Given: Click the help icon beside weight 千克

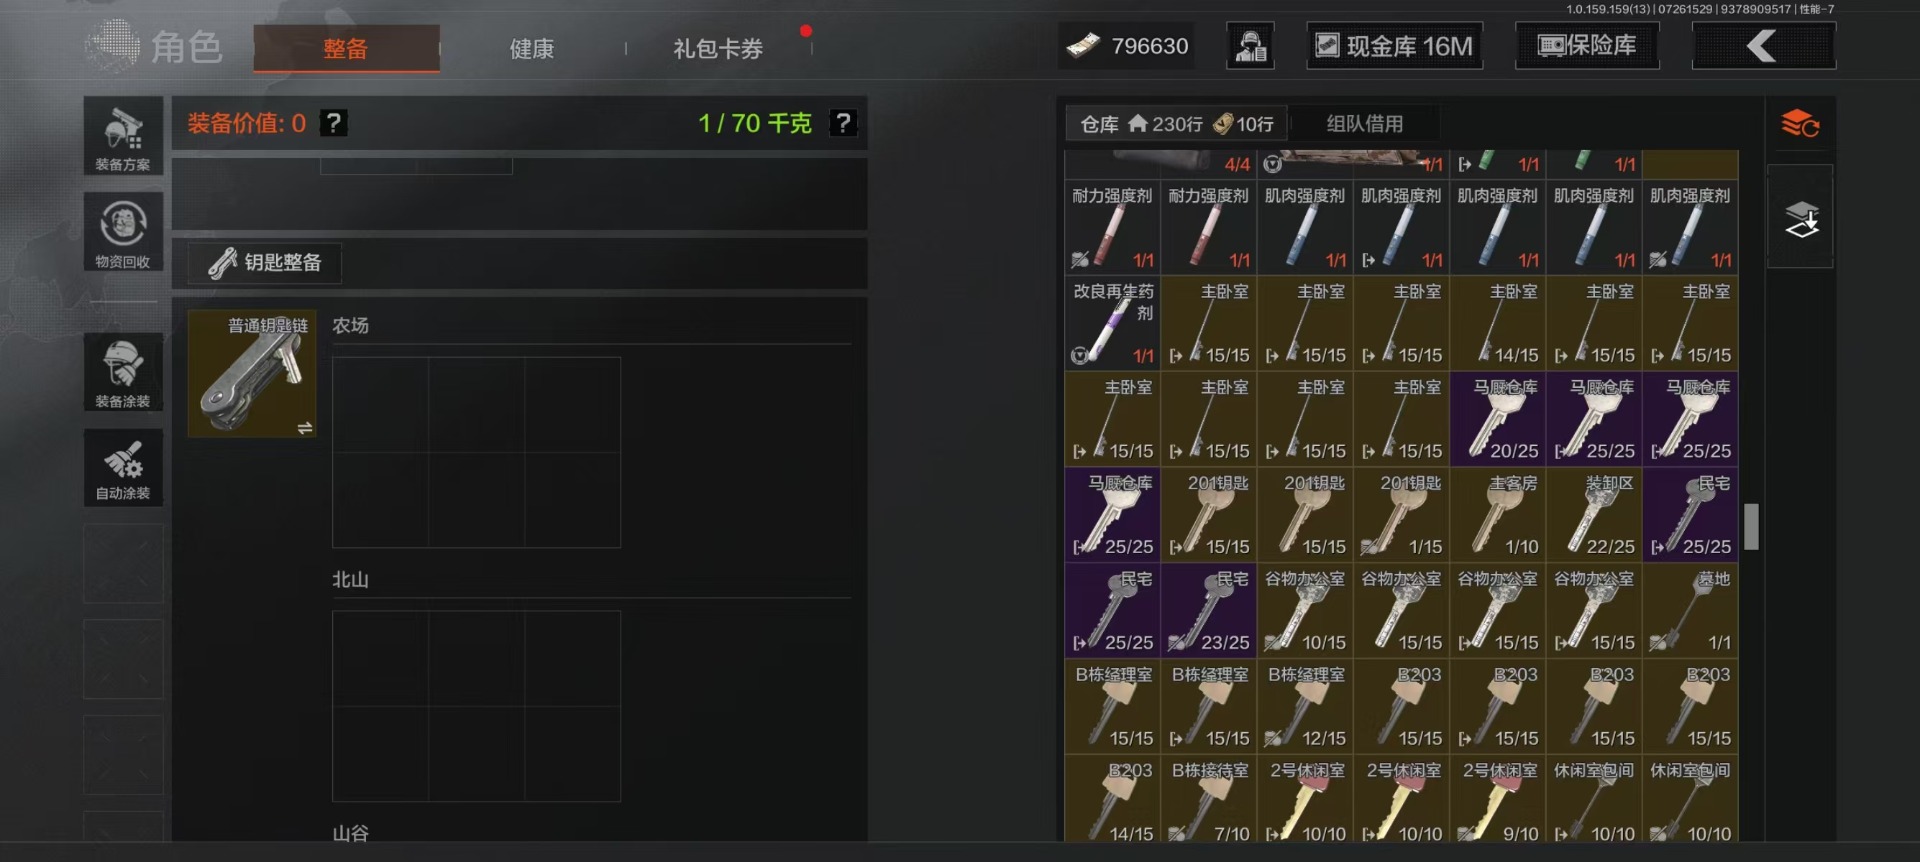Looking at the screenshot, I should tap(843, 123).
